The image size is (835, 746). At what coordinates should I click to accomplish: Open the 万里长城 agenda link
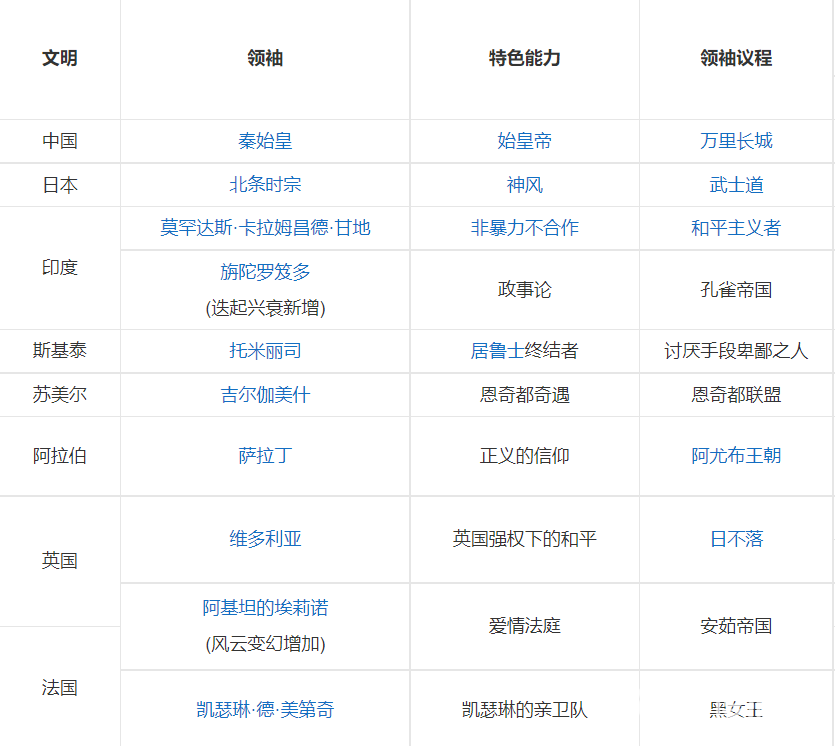pos(736,141)
